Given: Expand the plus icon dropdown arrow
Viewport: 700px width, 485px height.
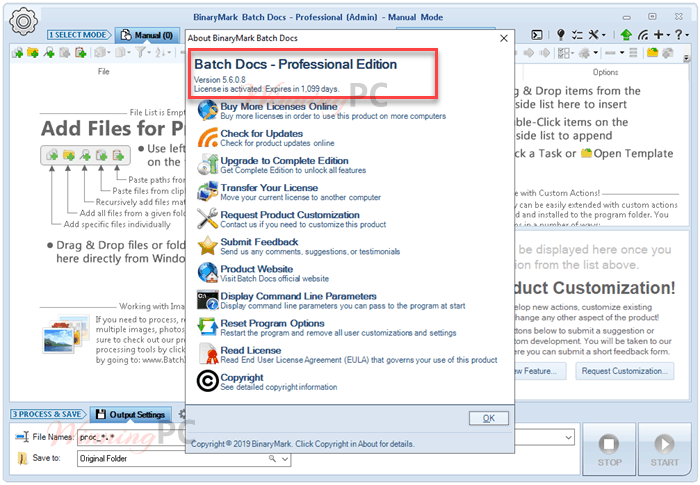Looking at the screenshot, I should 668,35.
